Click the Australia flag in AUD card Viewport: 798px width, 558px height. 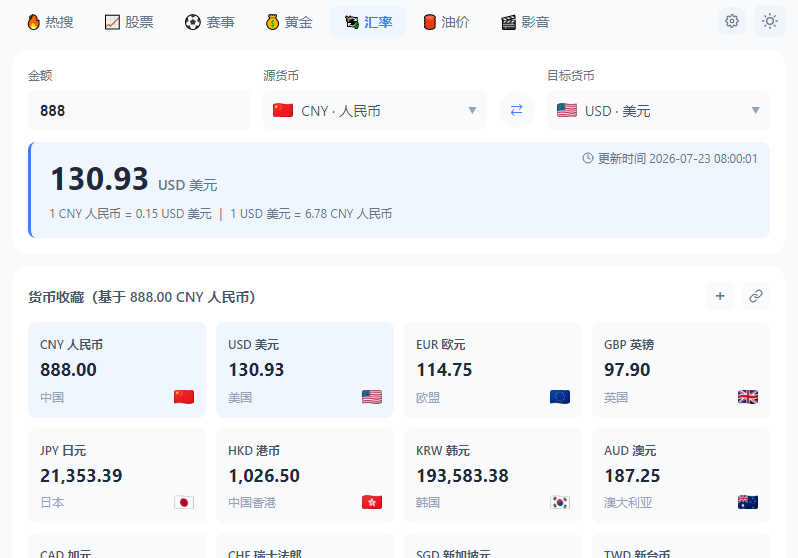pyautogui.click(x=748, y=503)
